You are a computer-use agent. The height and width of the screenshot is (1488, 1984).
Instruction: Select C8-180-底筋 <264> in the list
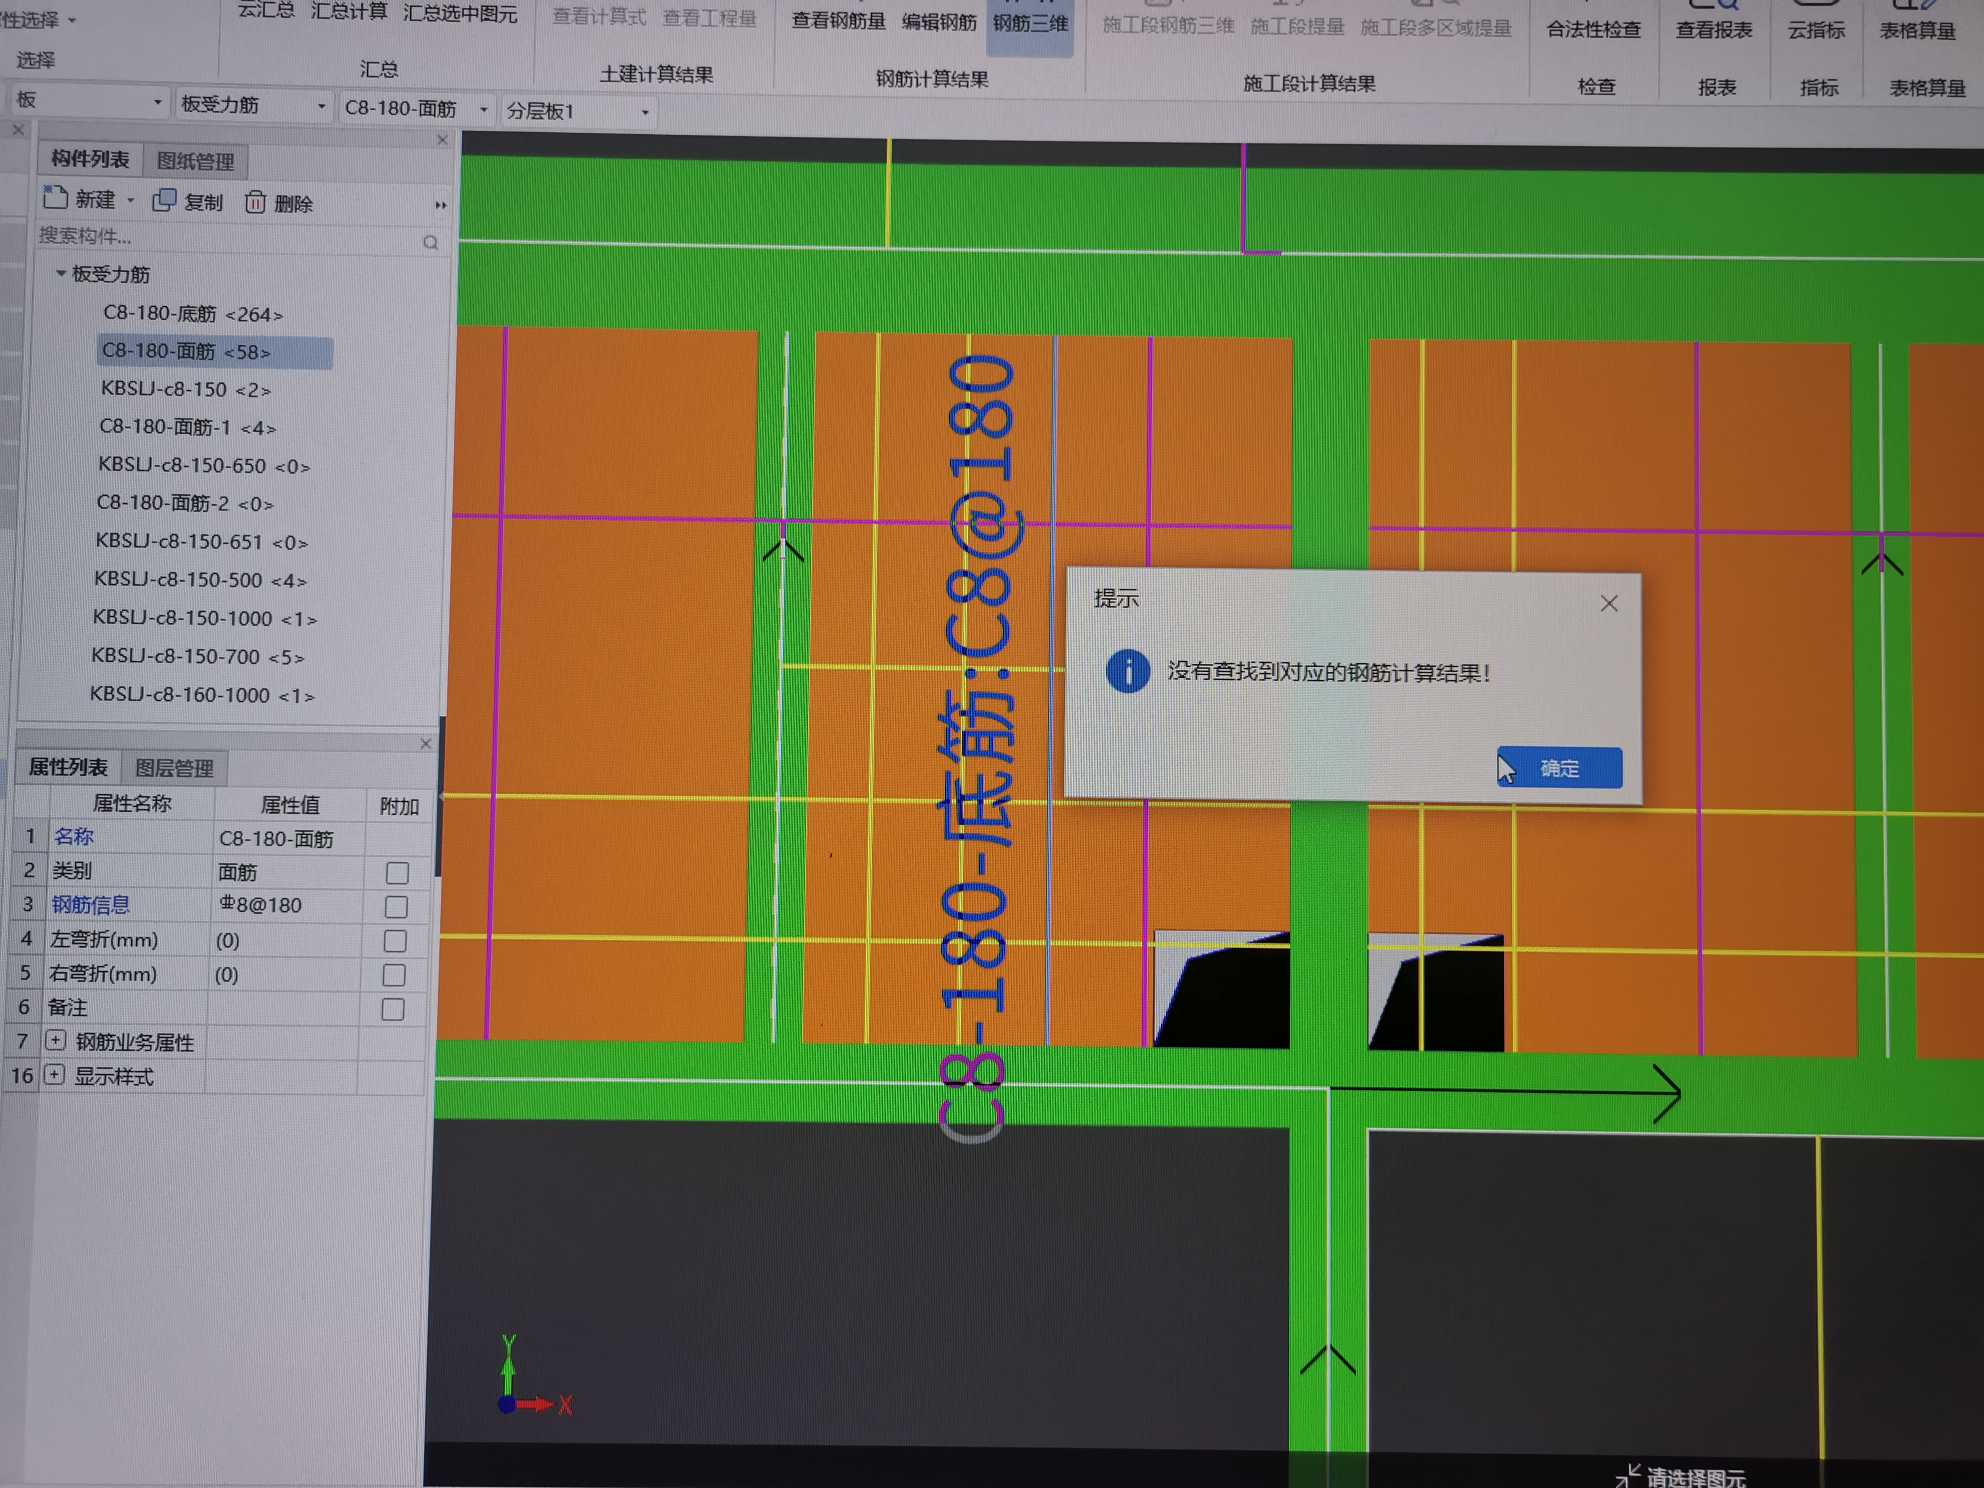point(193,314)
